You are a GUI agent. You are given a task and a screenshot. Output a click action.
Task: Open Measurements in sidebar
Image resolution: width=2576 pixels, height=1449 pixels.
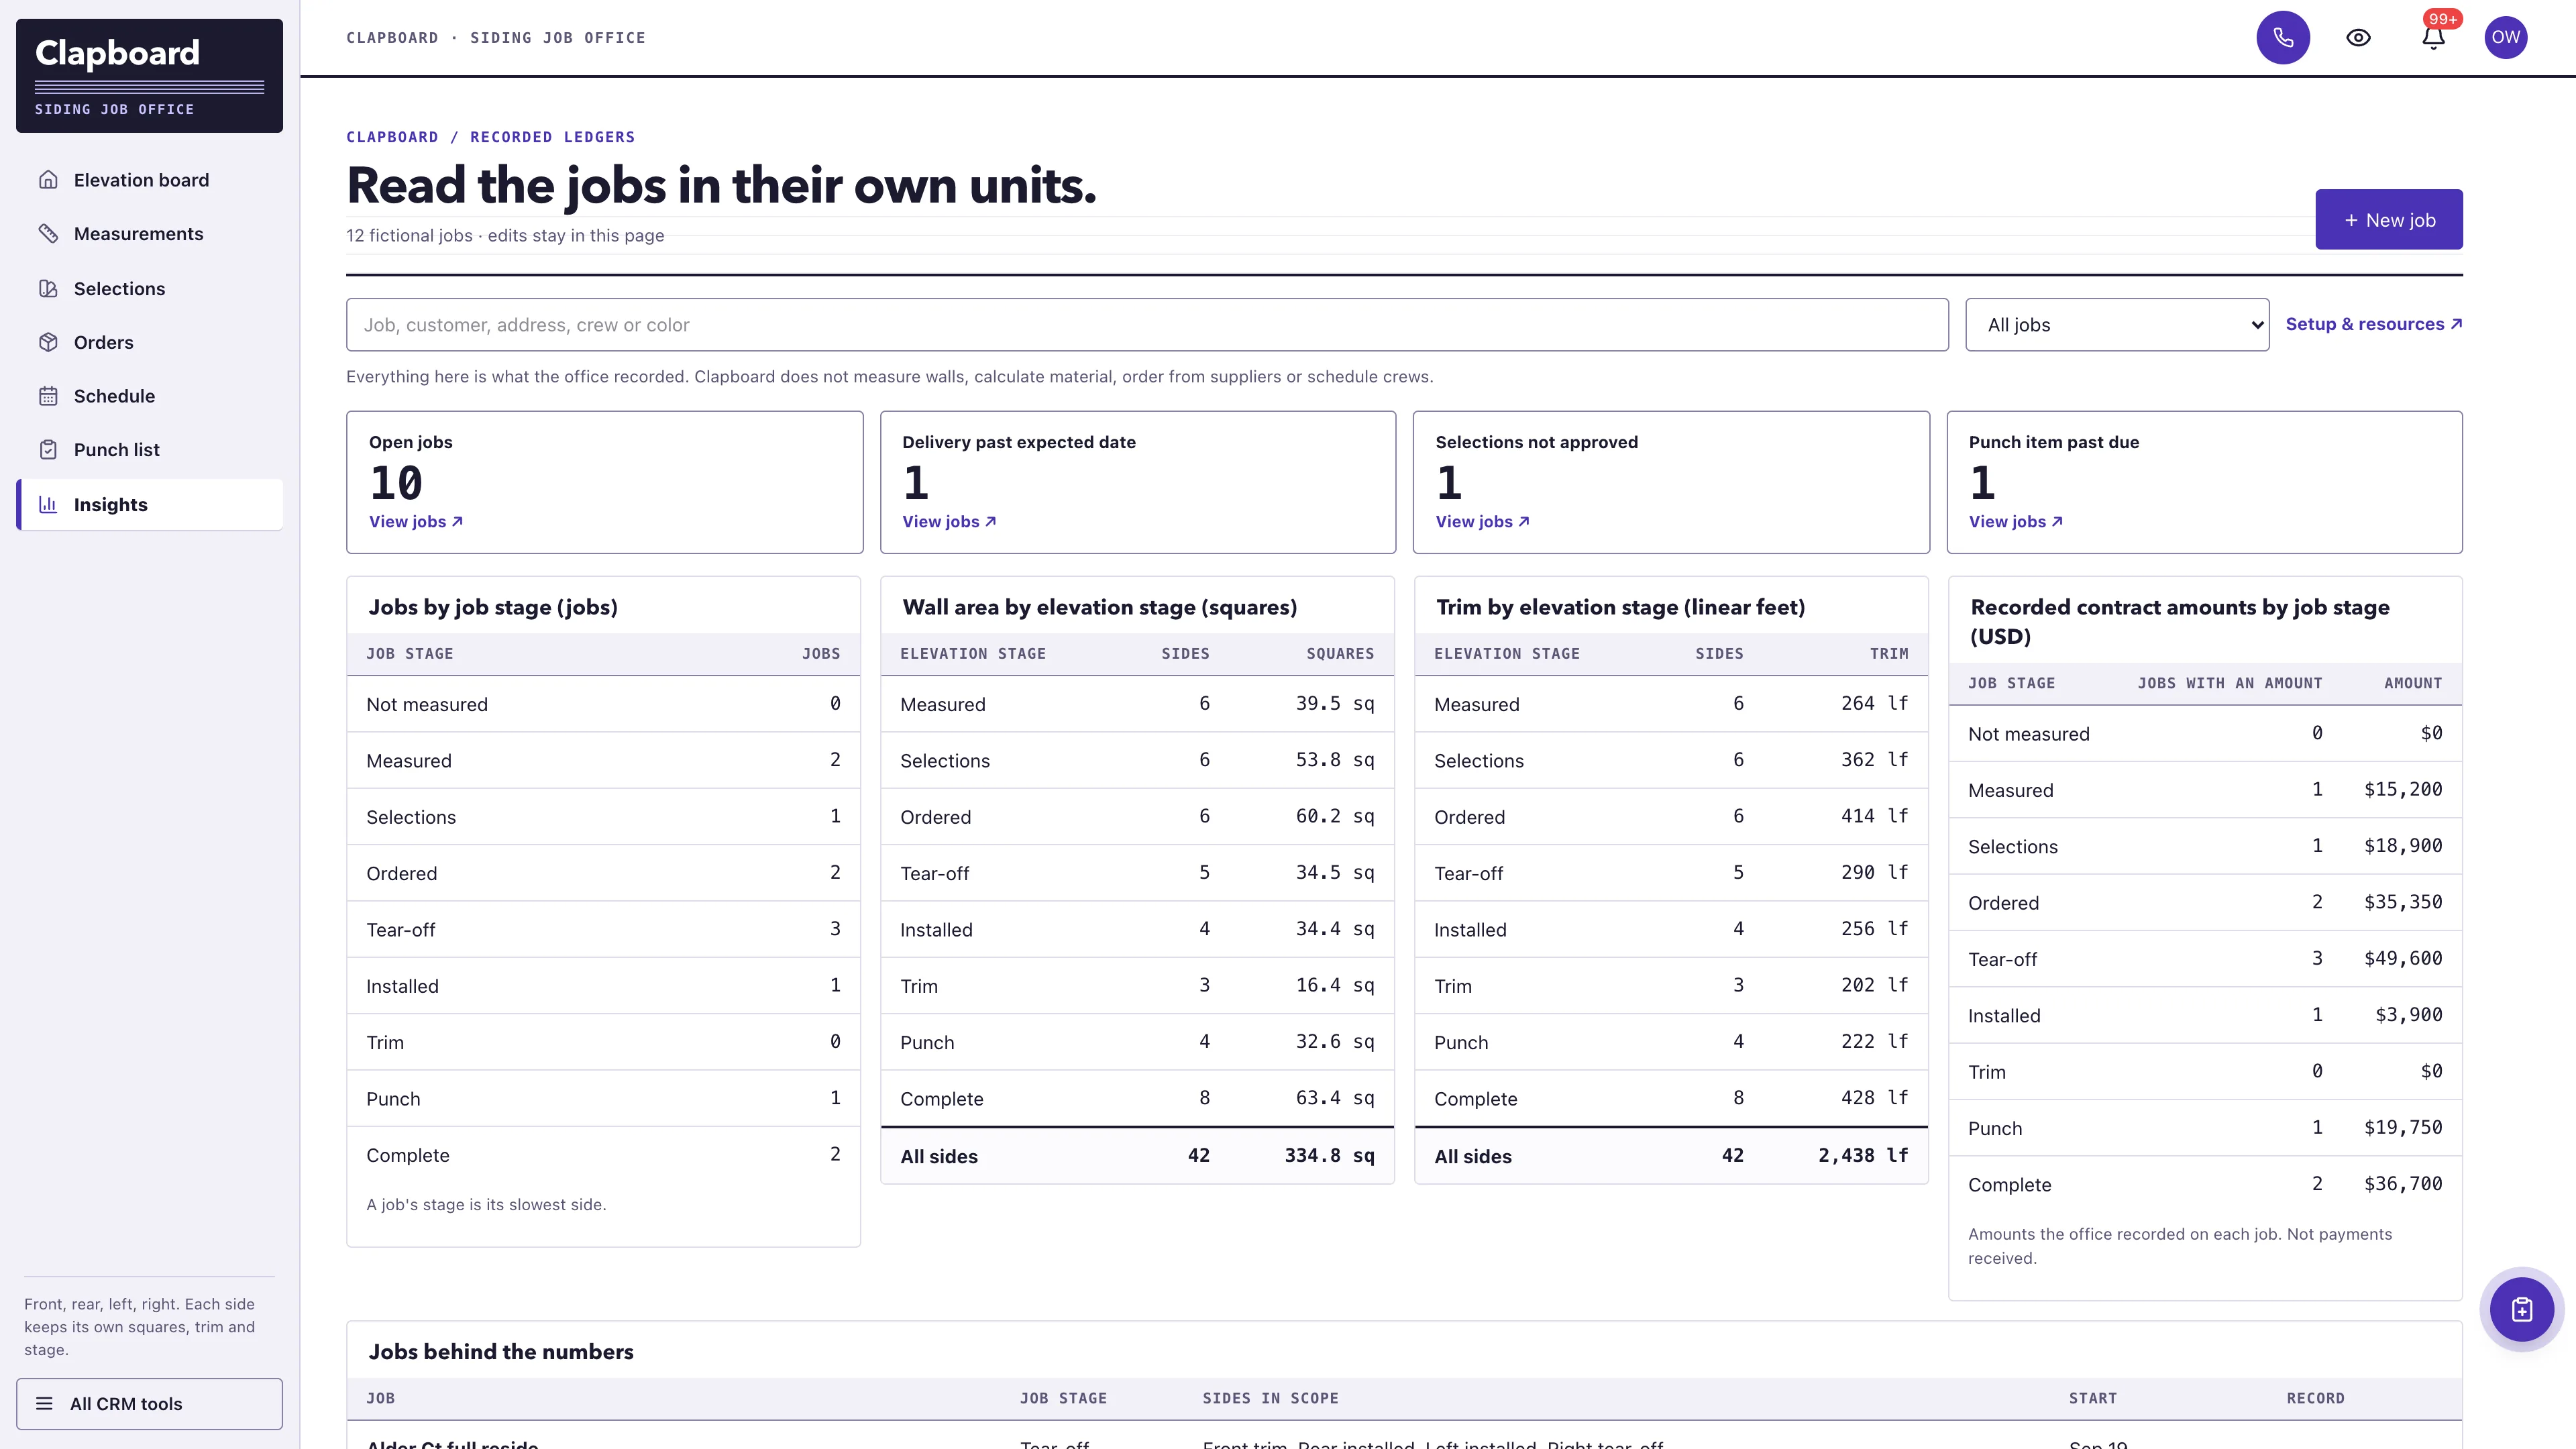(150, 234)
